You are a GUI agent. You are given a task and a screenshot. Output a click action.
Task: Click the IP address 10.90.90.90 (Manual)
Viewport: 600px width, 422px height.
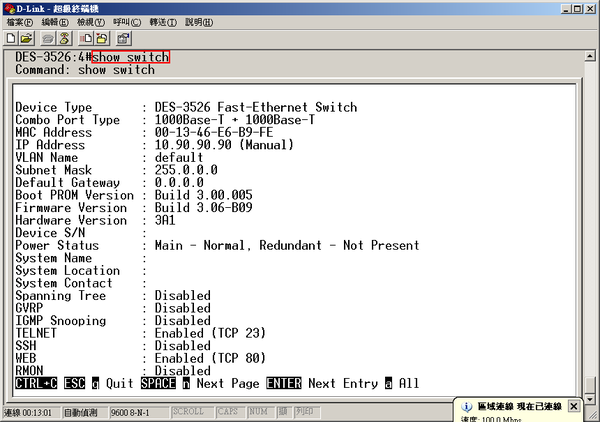coord(224,145)
